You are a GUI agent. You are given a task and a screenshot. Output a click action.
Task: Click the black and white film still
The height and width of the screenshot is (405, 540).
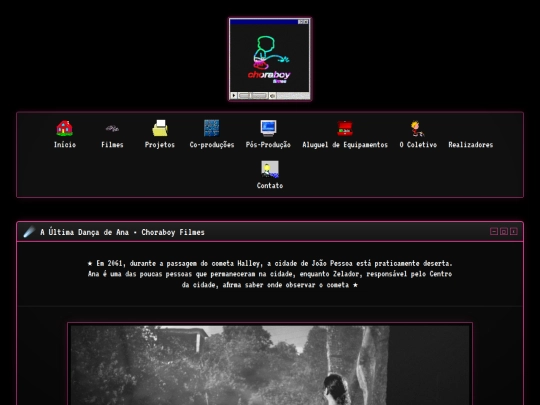click(x=270, y=365)
